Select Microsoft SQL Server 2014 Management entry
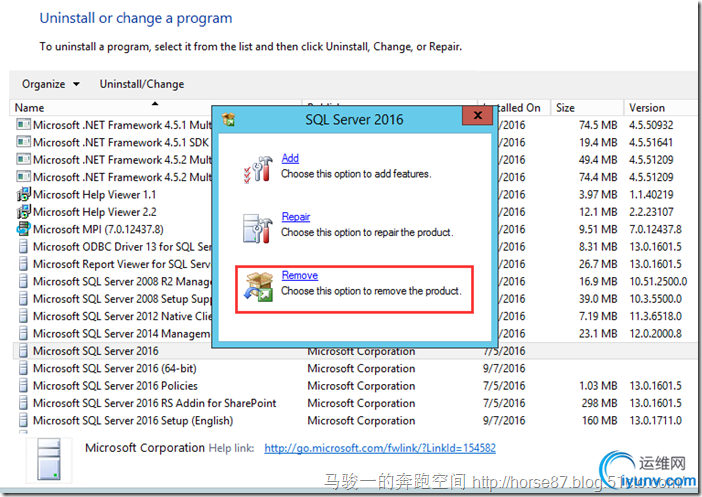702x497 pixels. pos(122,334)
